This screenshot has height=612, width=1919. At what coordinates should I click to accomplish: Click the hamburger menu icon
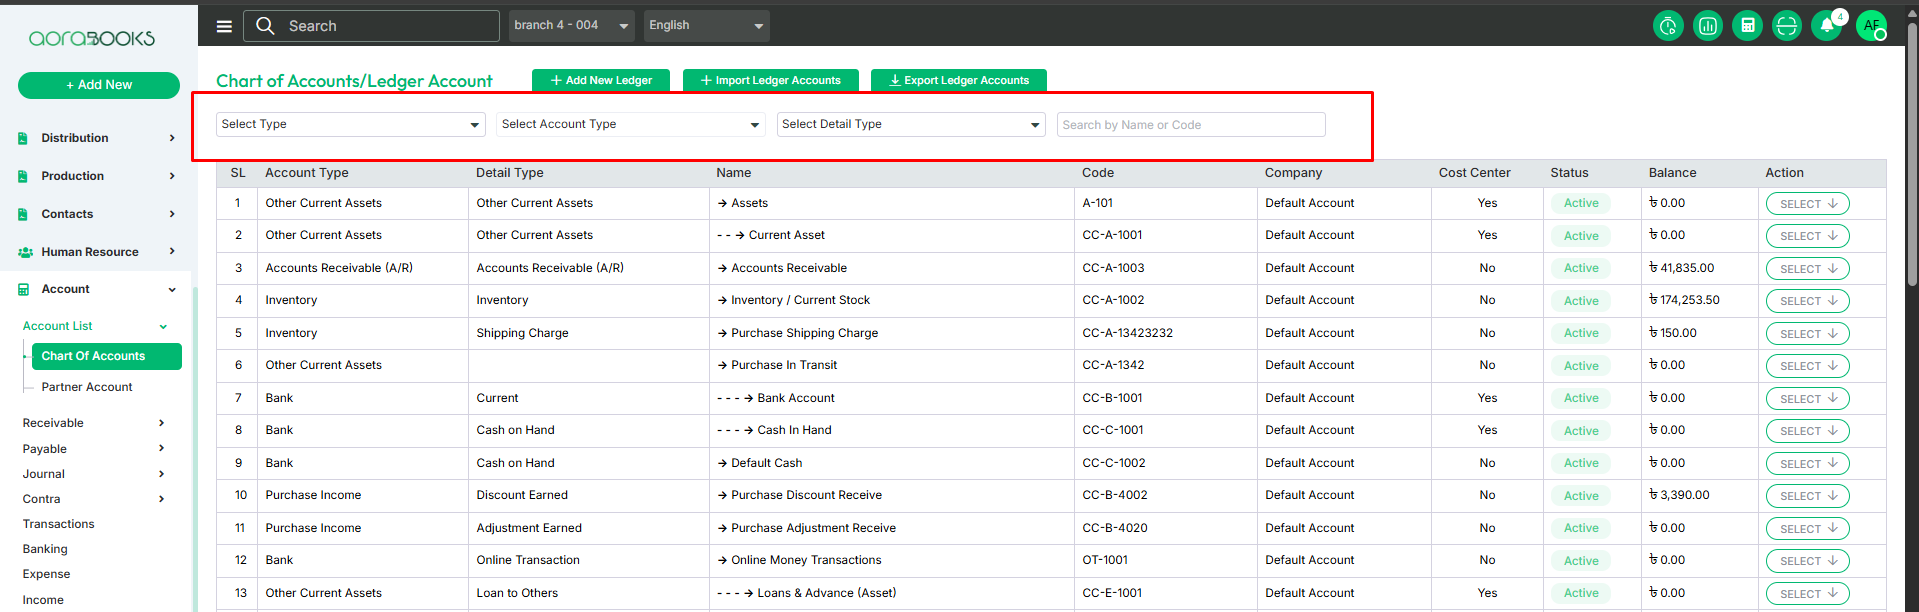coord(224,26)
